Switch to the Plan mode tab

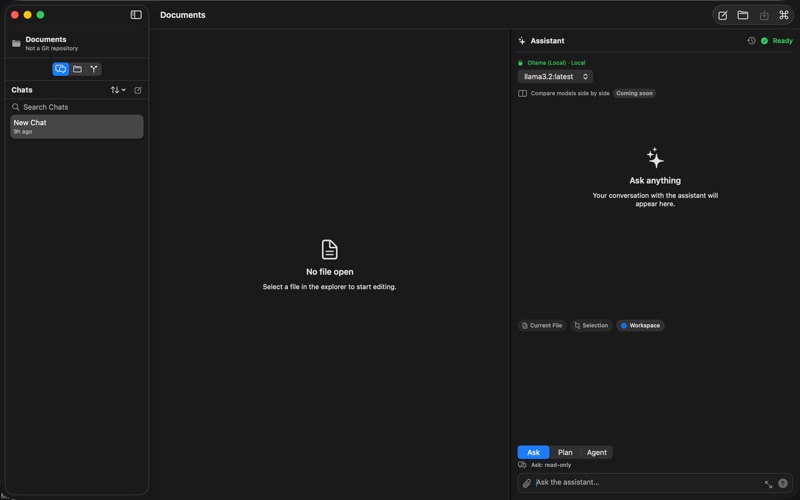[565, 453]
